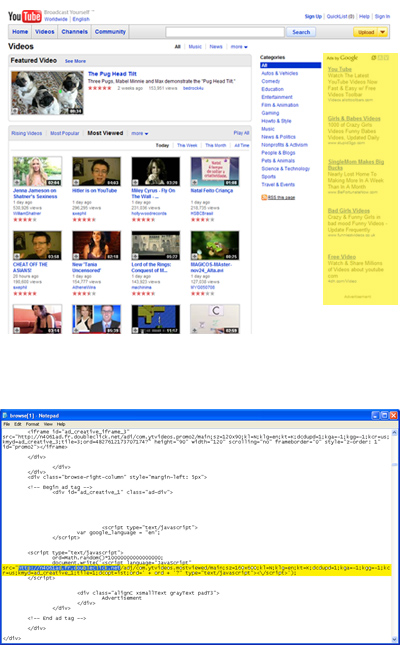Click Girls & Babes Videos ad link
This screenshot has height=645, width=400.
pos(354,118)
